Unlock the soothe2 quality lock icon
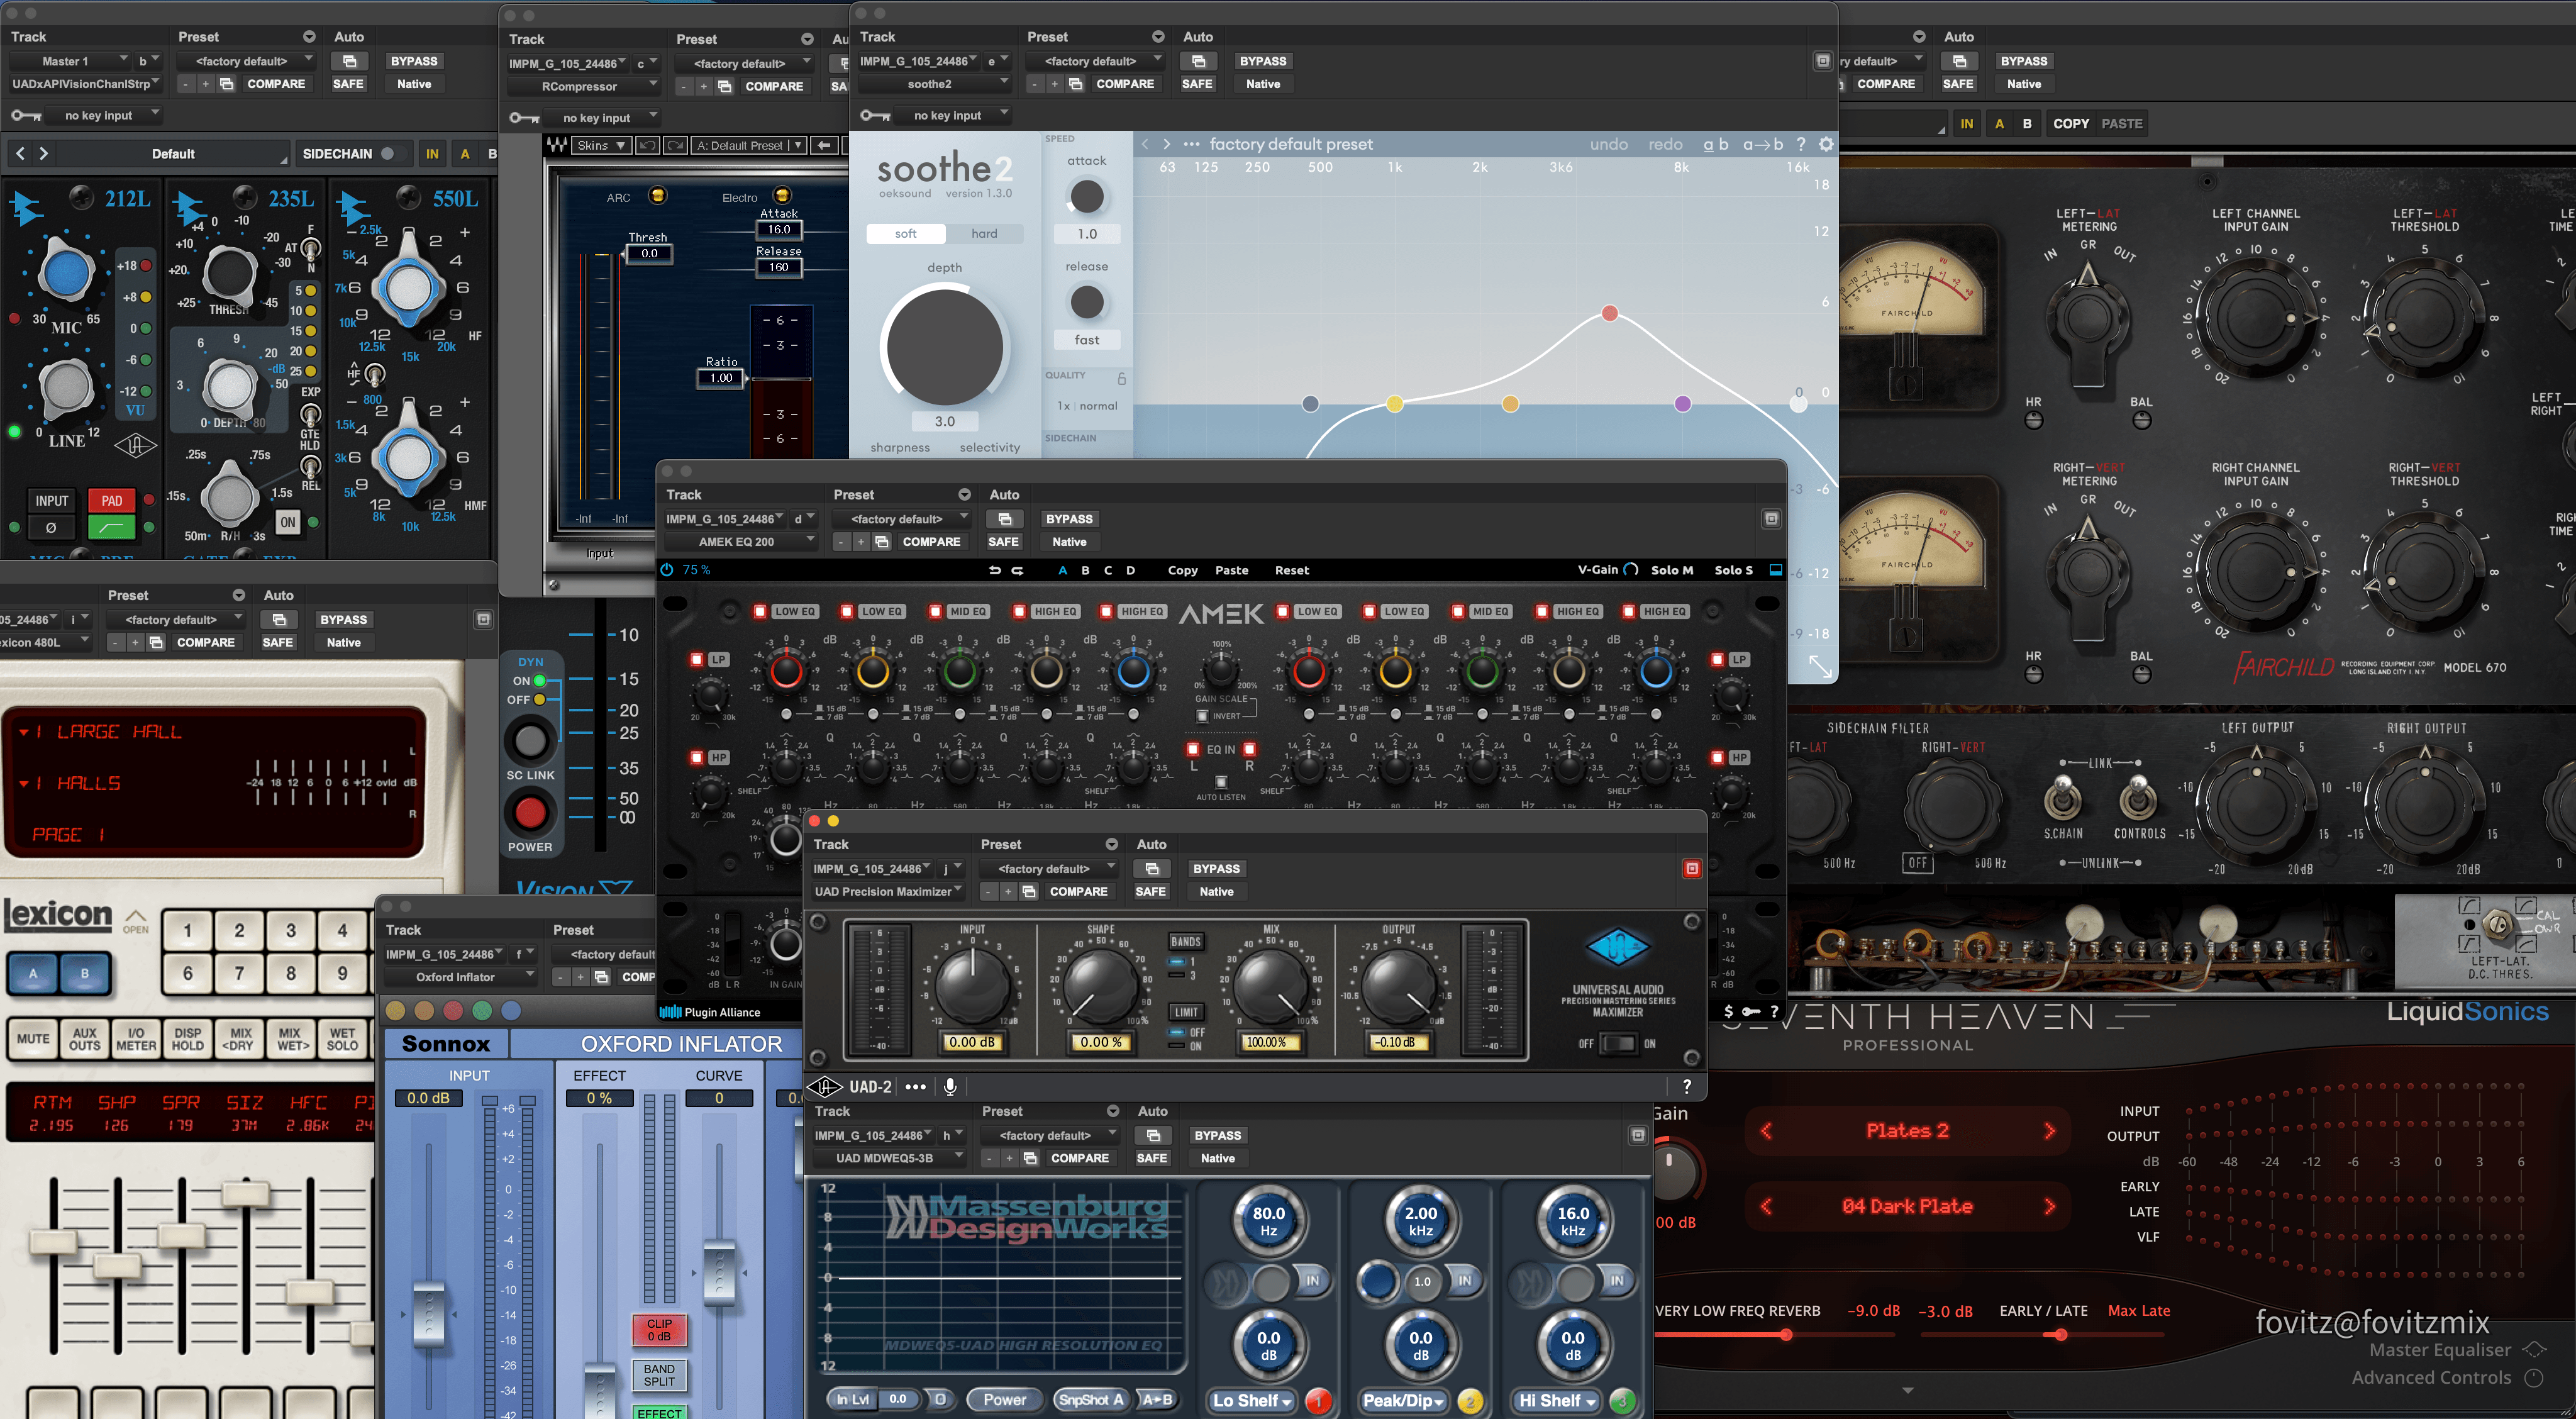Image resolution: width=2576 pixels, height=1419 pixels. pos(1121,378)
